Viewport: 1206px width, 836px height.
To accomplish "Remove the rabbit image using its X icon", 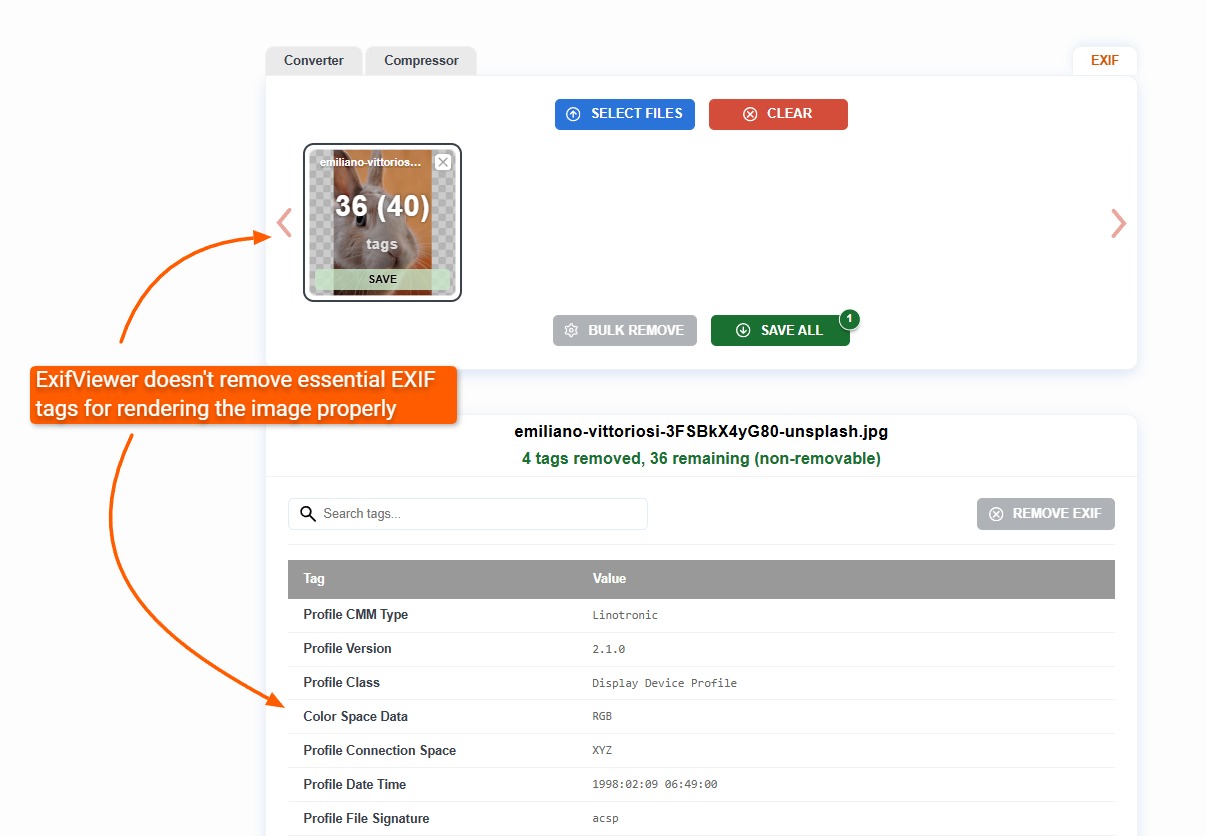I will click(x=443, y=161).
